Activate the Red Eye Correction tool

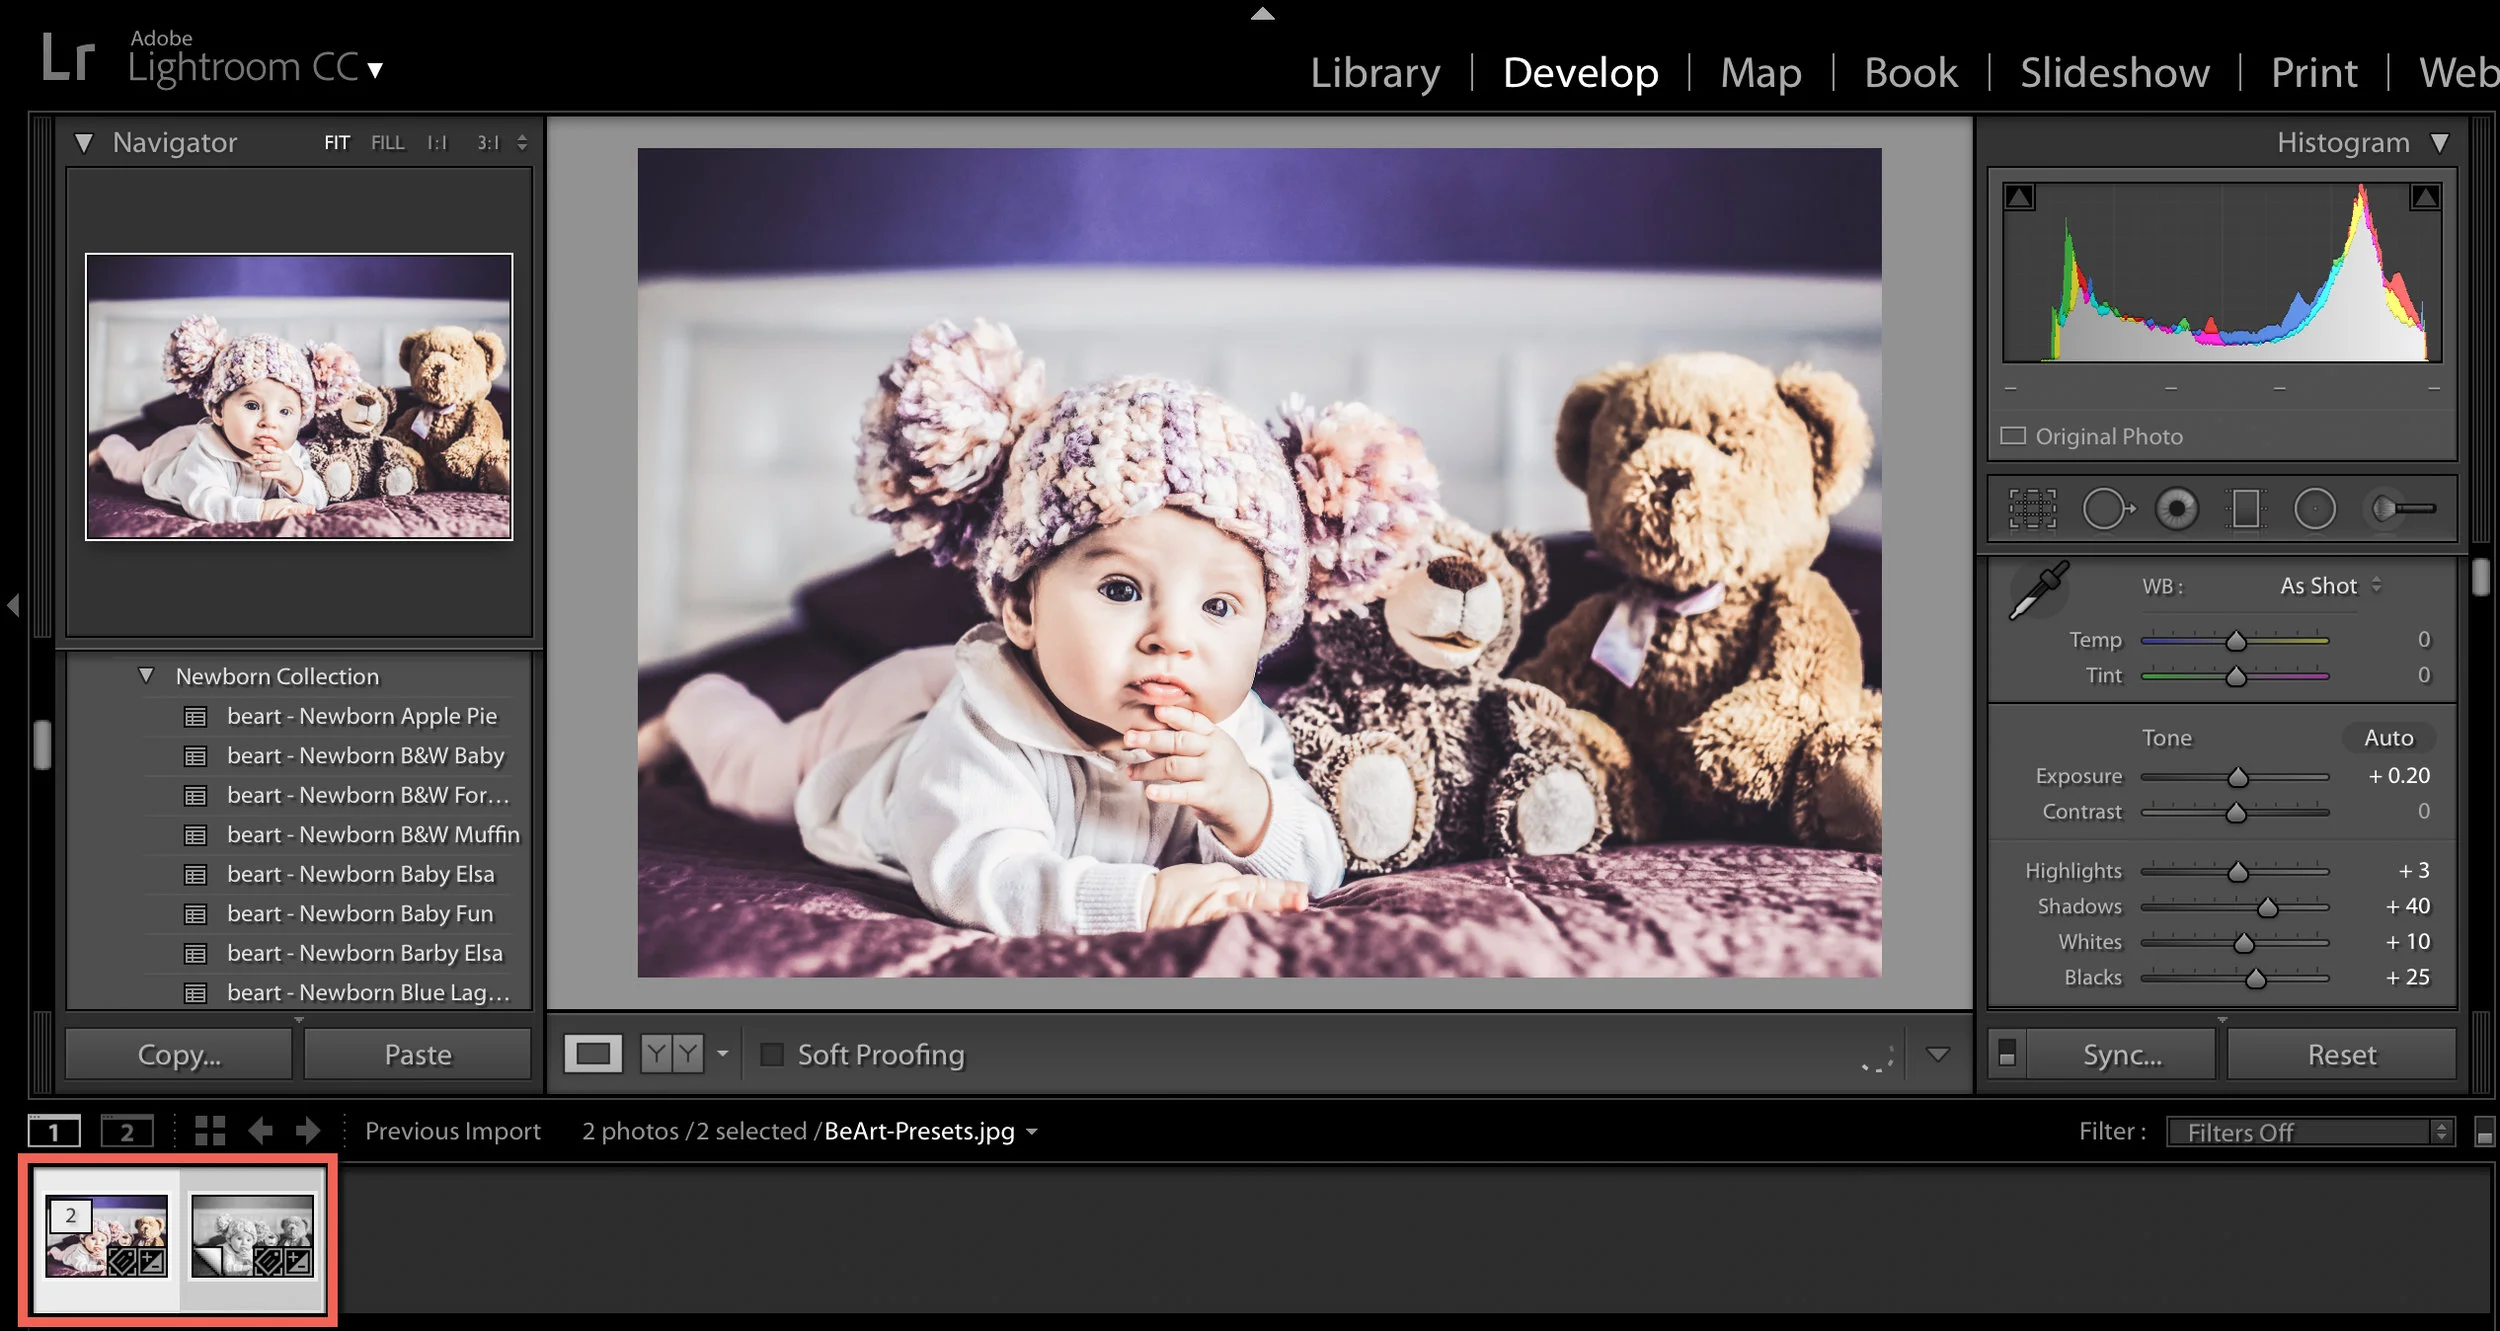2176,509
